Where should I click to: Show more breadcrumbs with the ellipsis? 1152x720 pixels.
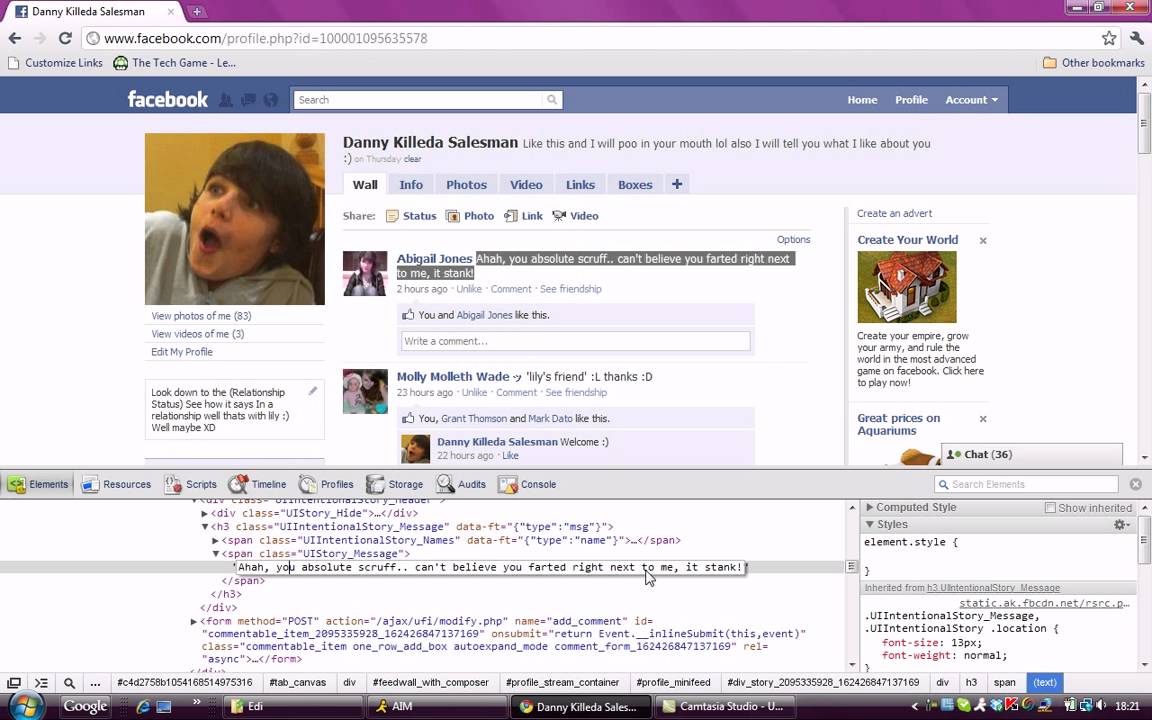(x=95, y=683)
